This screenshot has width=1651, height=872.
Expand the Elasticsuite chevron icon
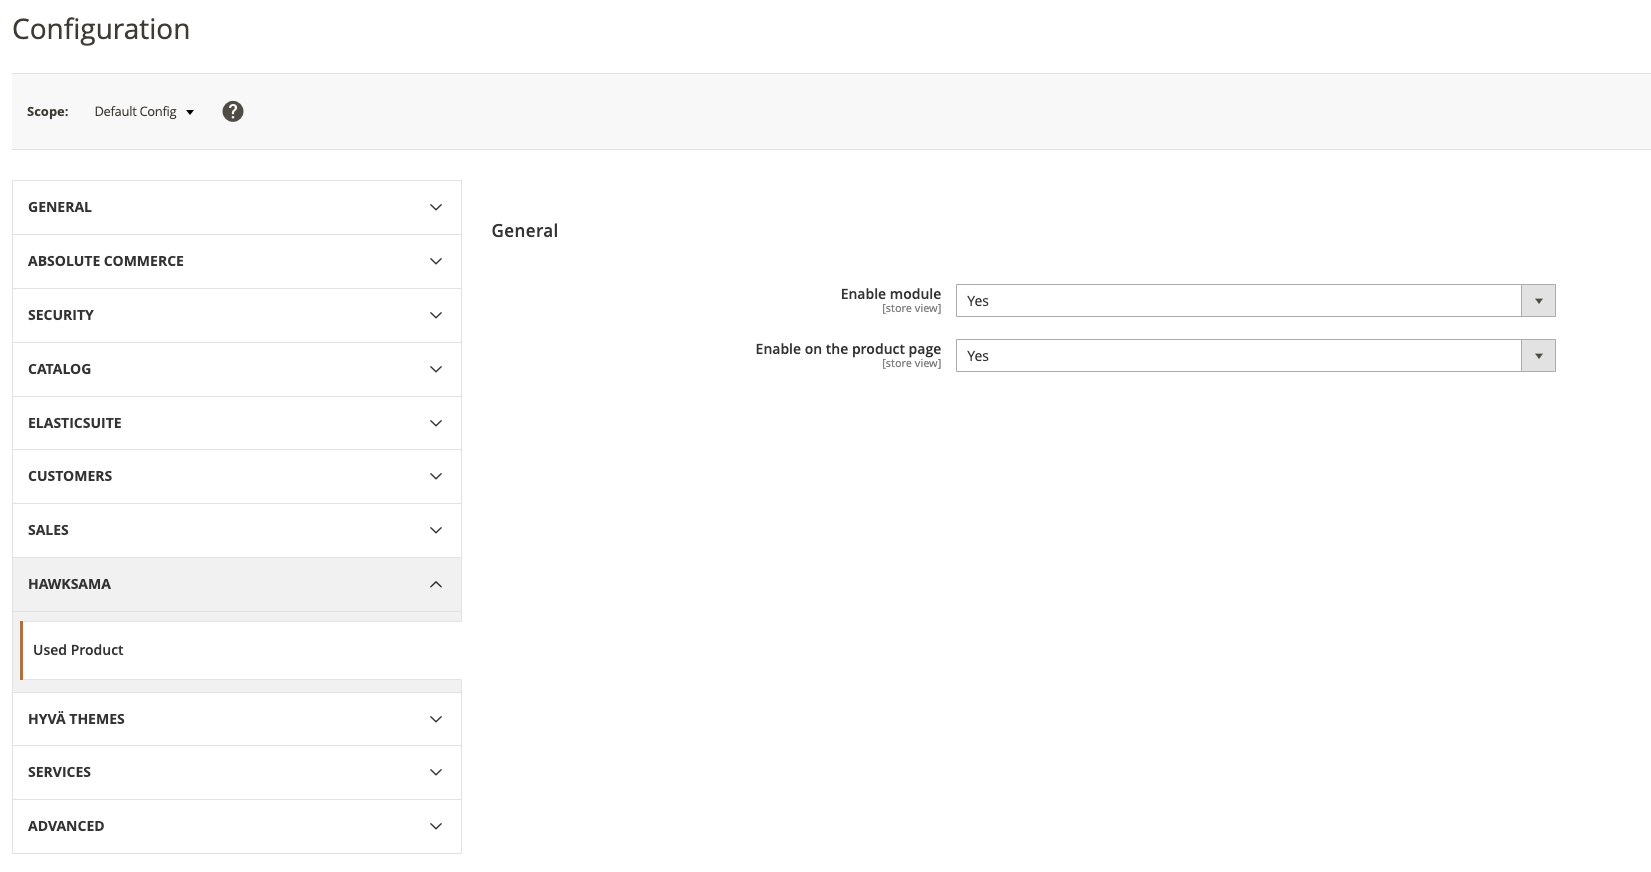(x=436, y=424)
